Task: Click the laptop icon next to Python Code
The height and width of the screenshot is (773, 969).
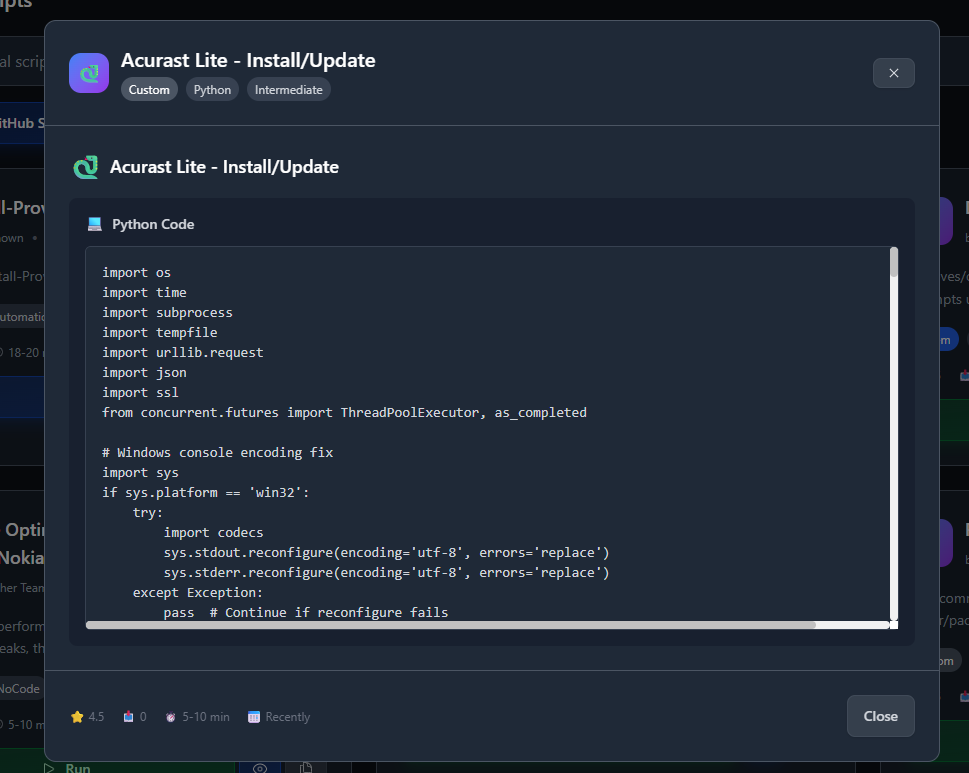Action: coord(95,224)
